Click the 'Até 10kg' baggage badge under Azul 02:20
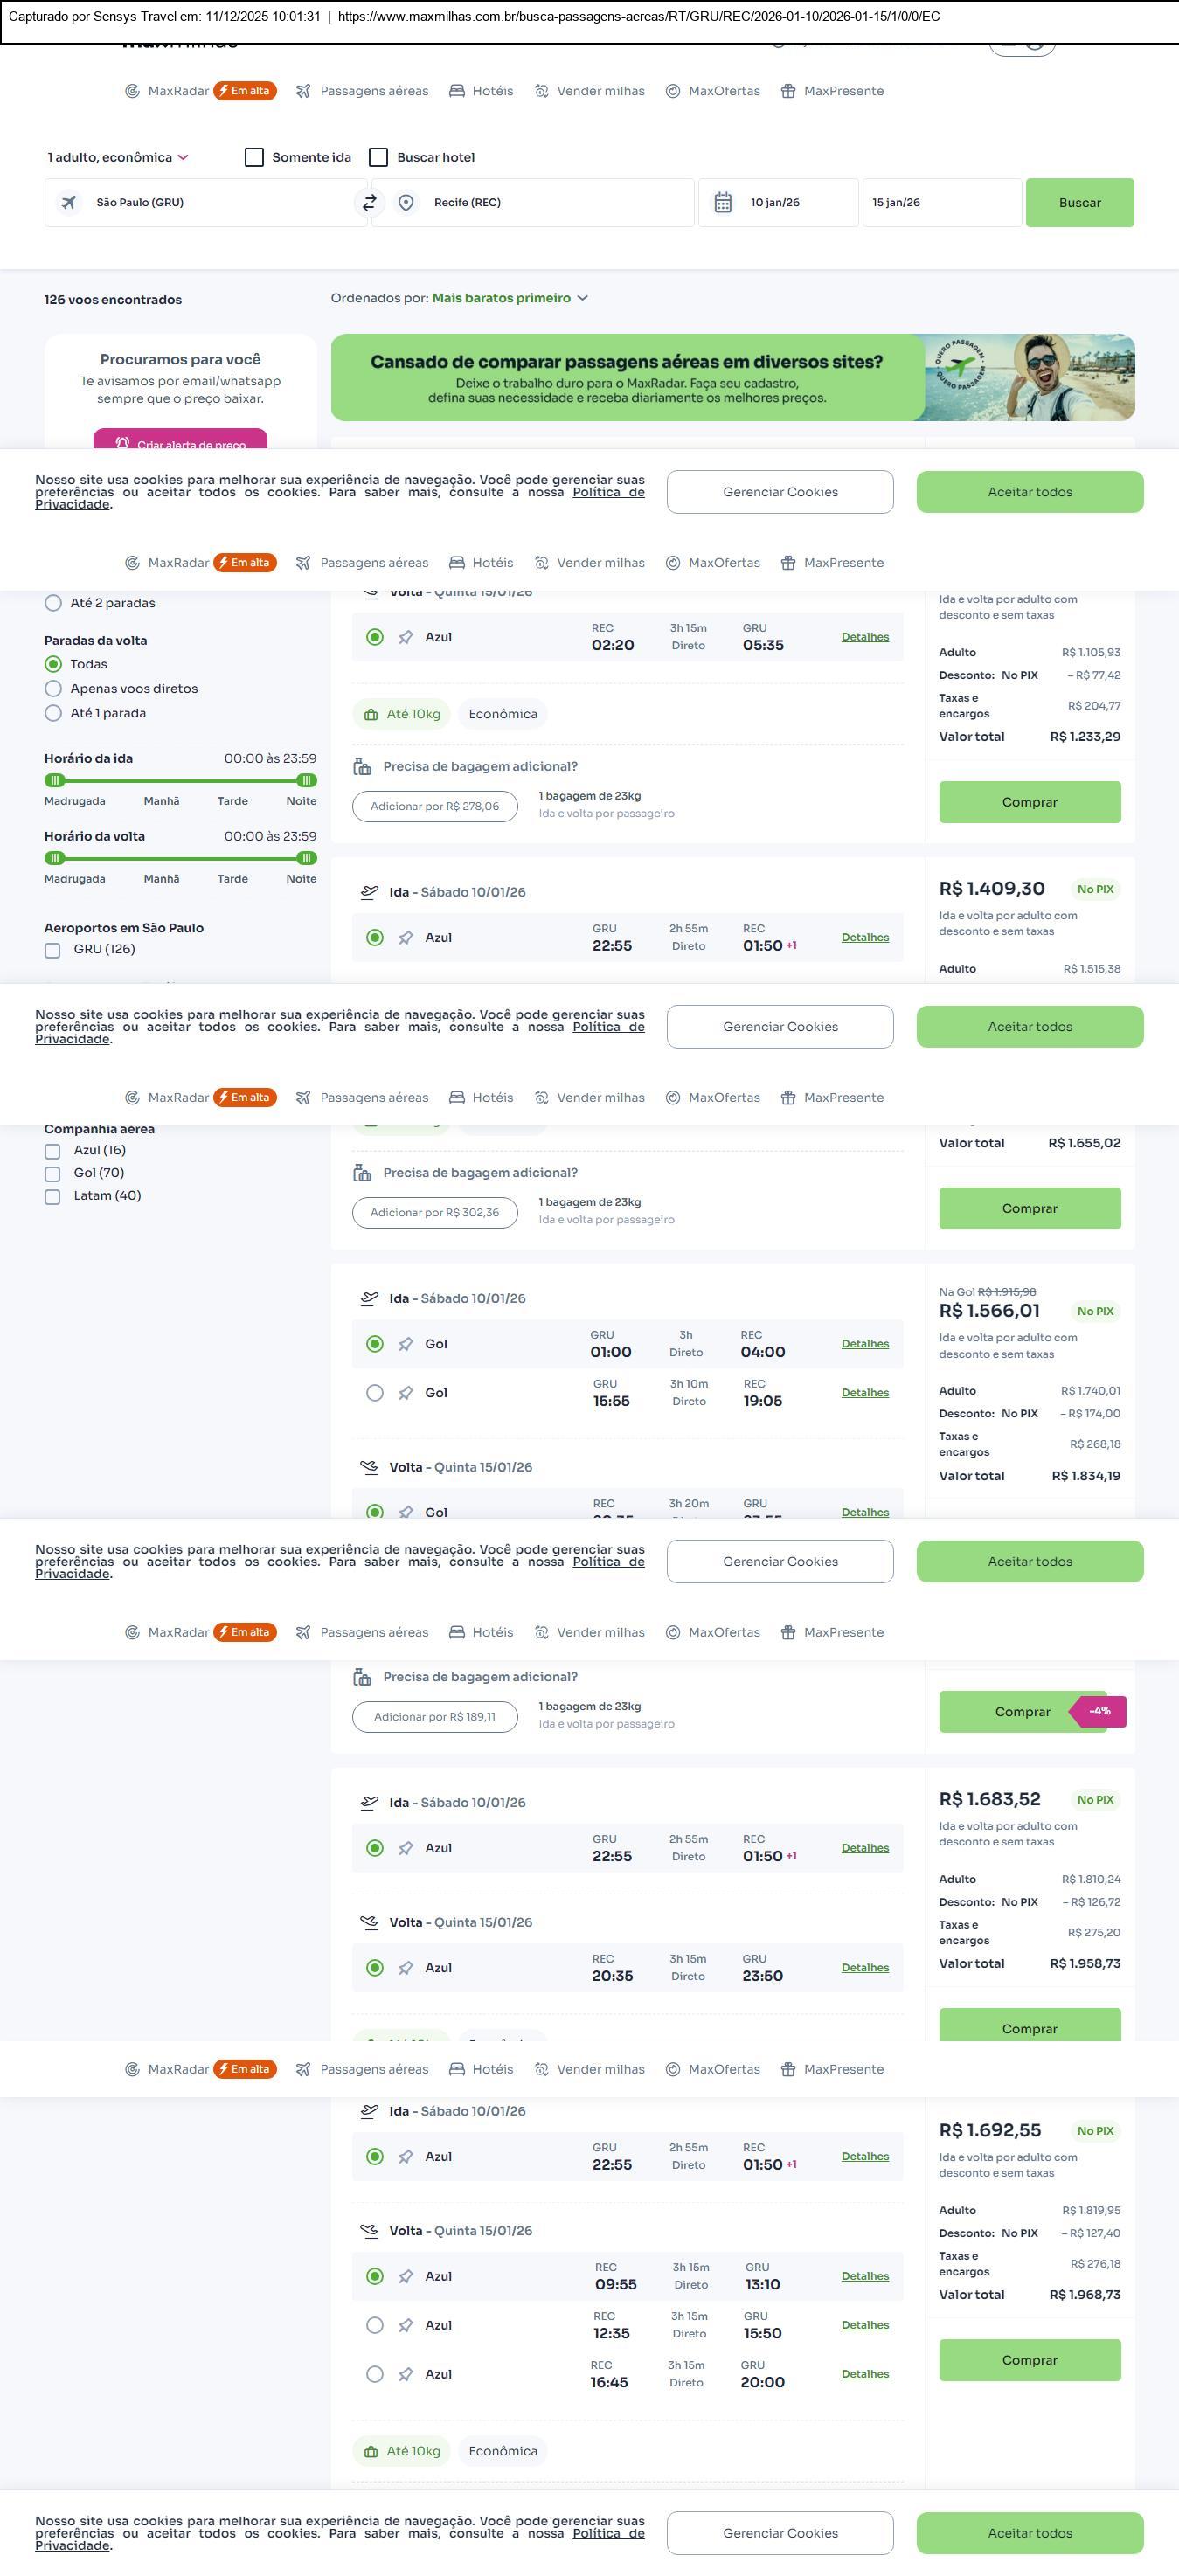Image resolution: width=1179 pixels, height=2576 pixels. (x=402, y=714)
